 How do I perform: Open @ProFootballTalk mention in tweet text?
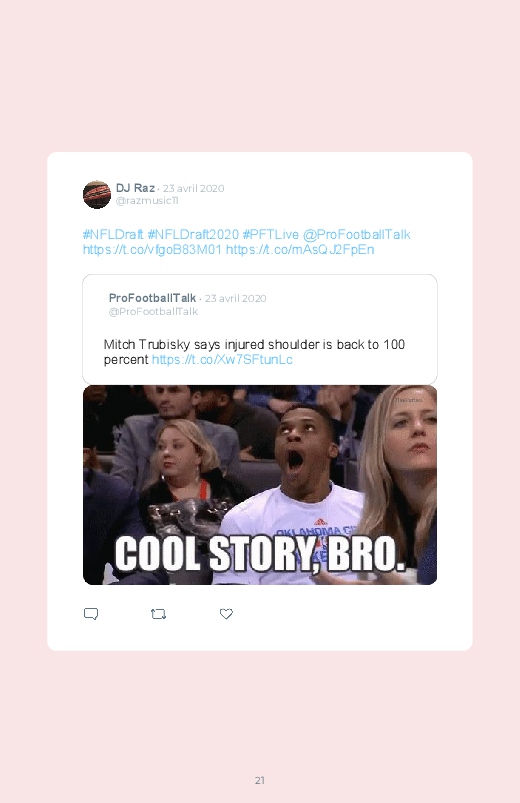[357, 235]
